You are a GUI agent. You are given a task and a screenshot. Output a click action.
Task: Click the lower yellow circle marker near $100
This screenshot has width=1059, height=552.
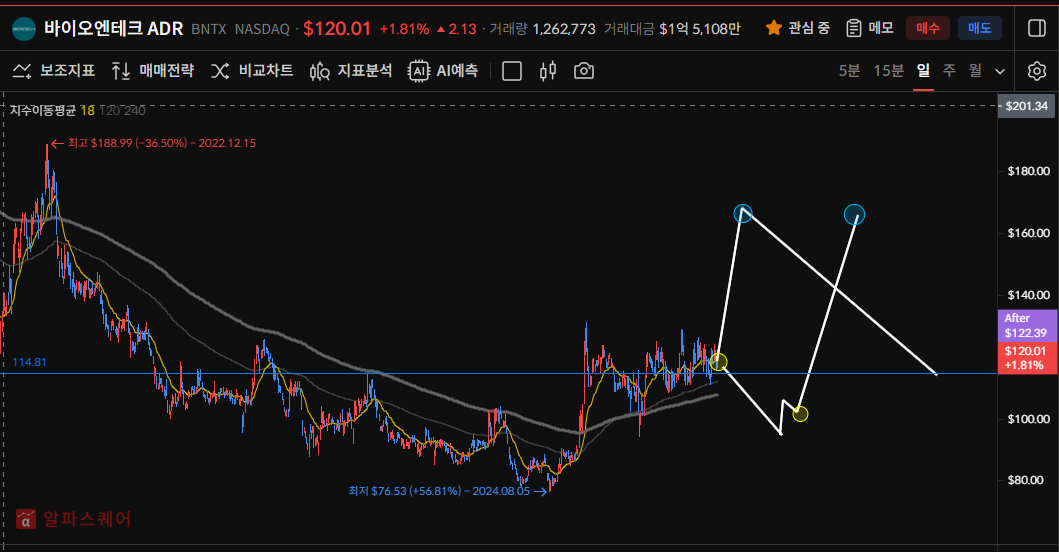800,413
